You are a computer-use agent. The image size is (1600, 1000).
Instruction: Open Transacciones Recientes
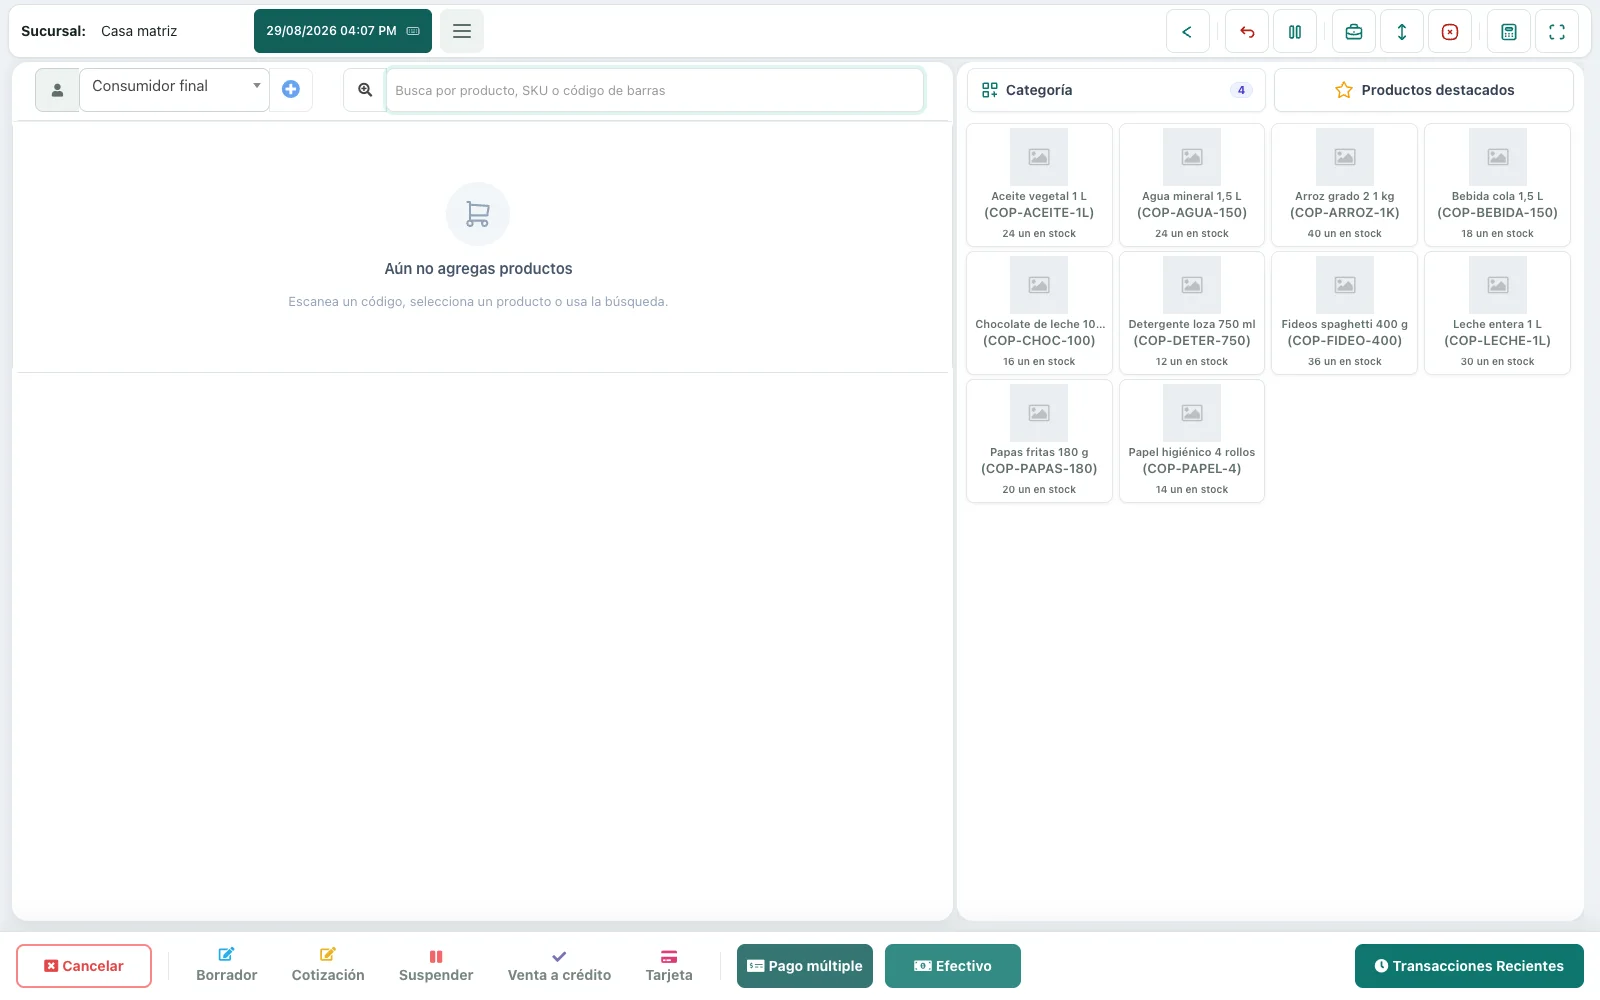1469,966
